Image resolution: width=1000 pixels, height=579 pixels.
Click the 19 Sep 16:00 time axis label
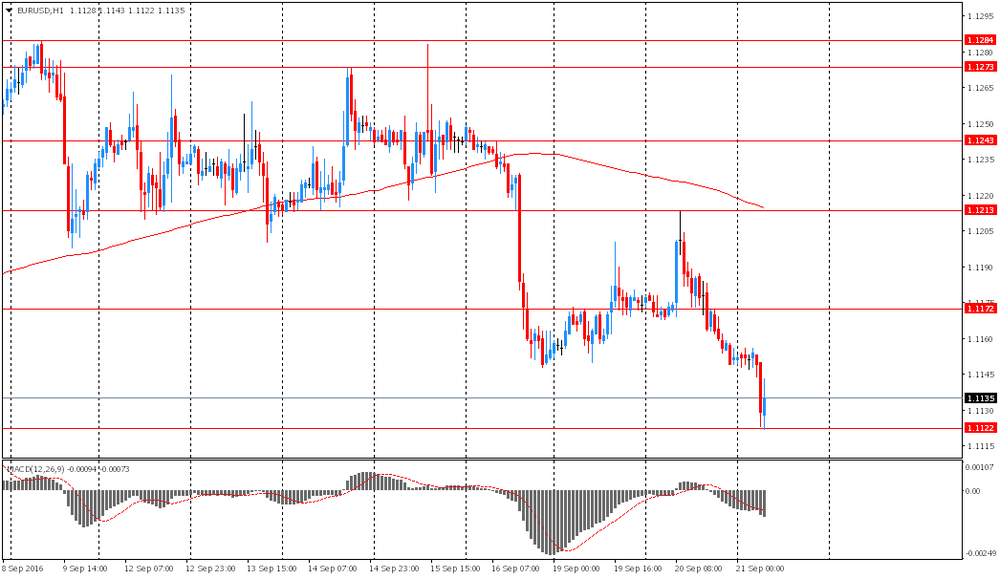tap(638, 568)
